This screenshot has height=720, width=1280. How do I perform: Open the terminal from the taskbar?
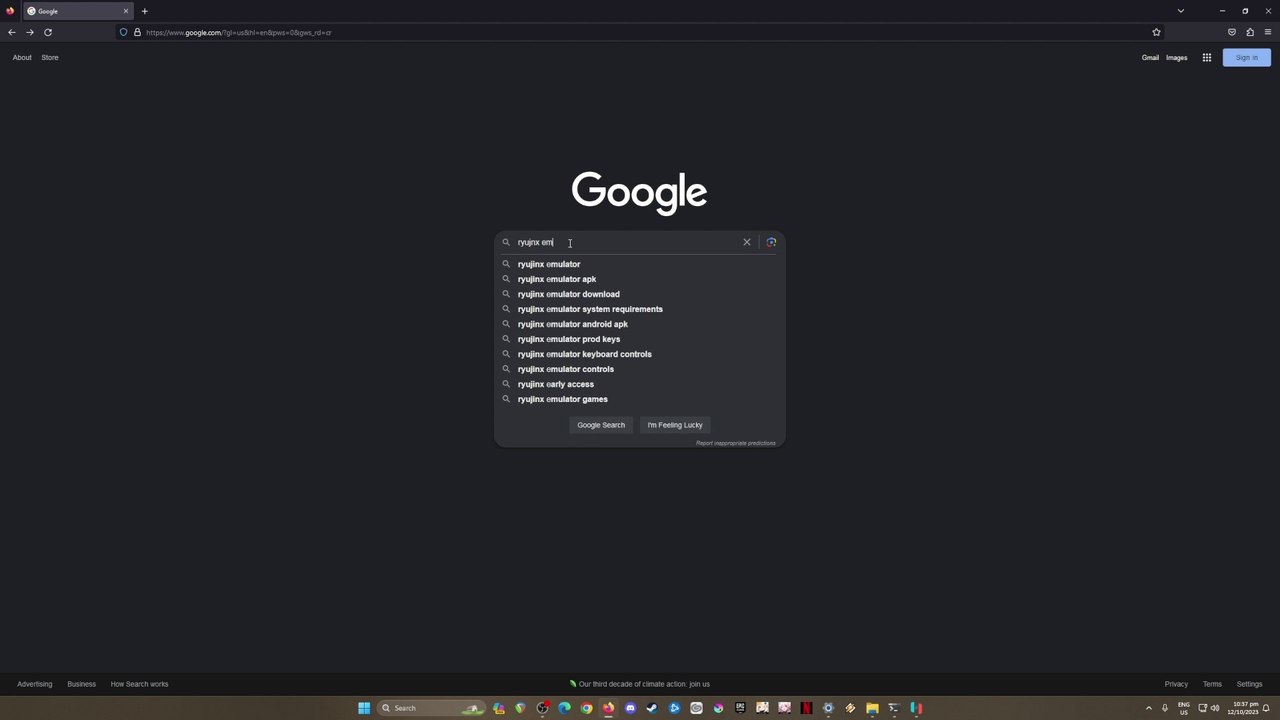coord(894,708)
